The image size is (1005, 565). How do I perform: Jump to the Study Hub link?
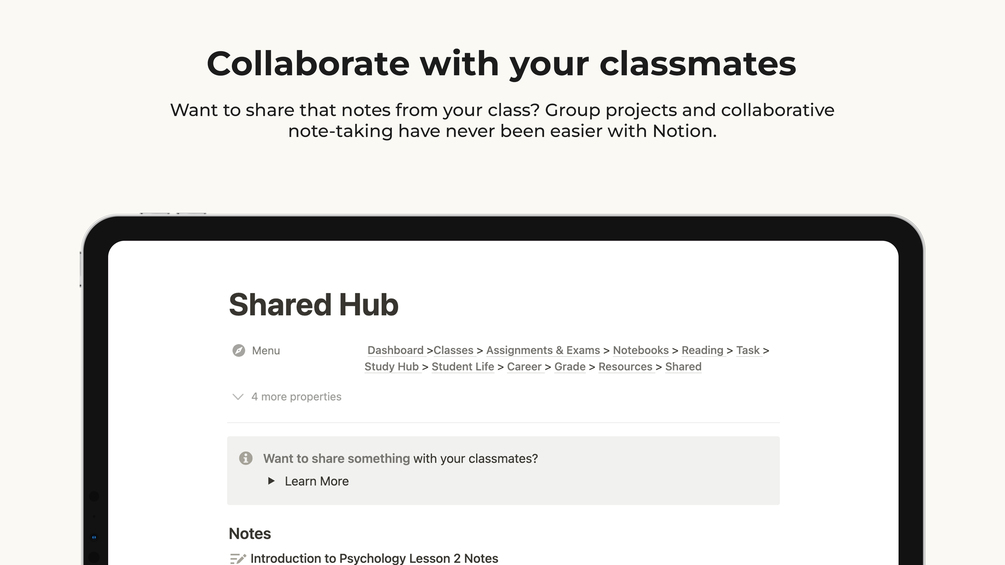[392, 367]
